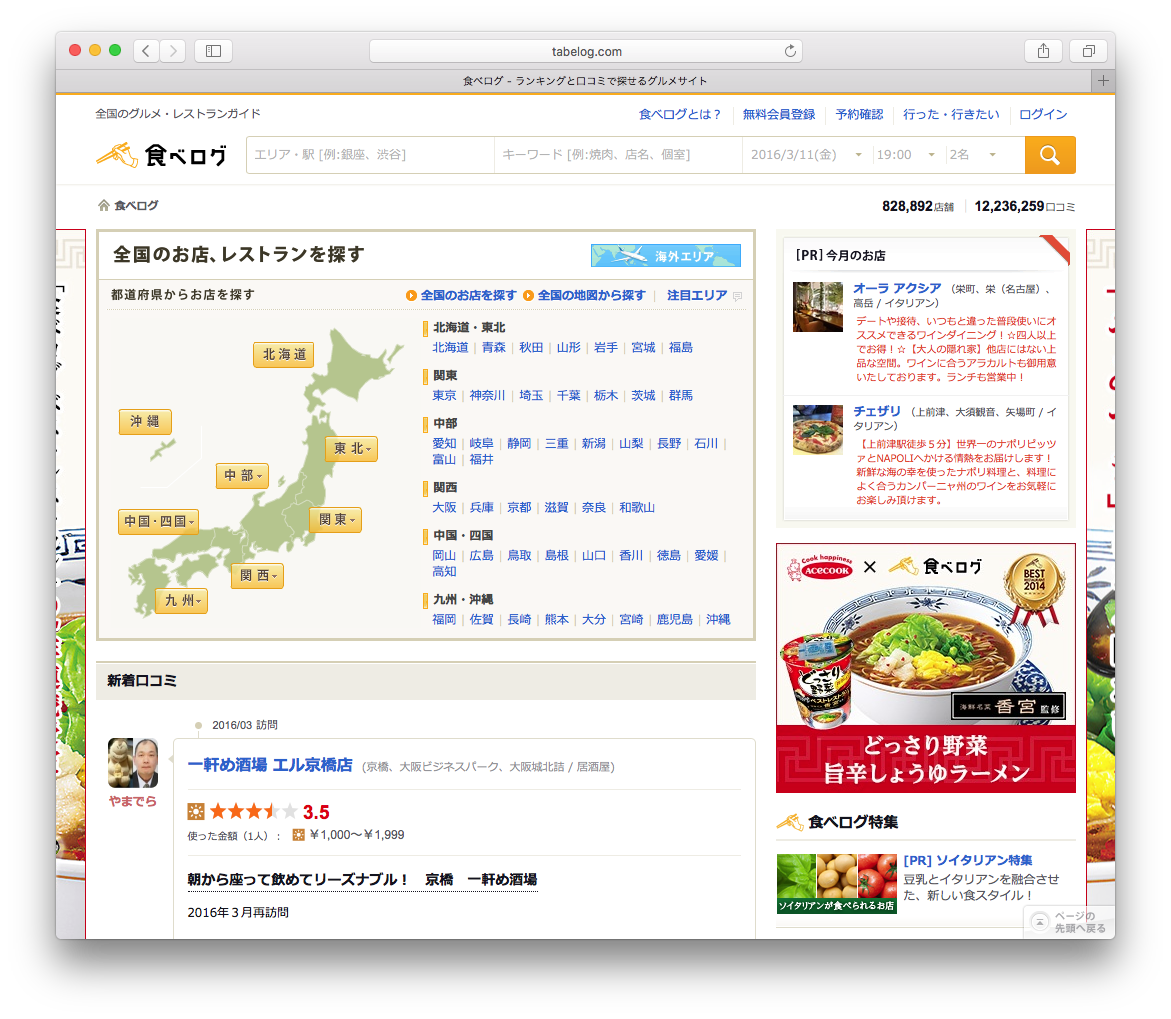Click the home breadcrumb icon

coord(104,205)
